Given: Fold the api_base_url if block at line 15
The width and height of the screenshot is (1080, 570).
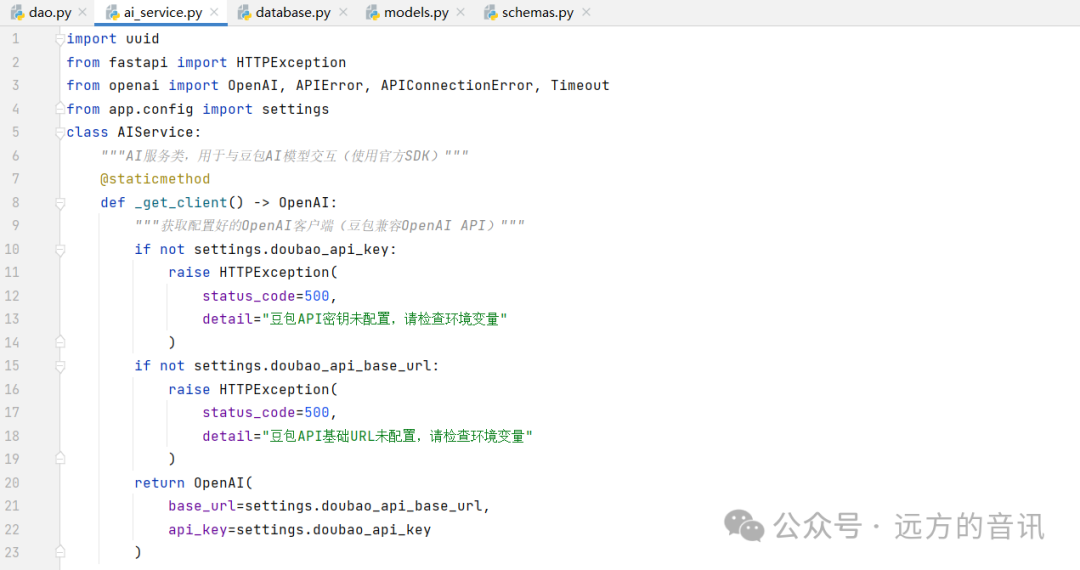Looking at the screenshot, I should coord(60,366).
